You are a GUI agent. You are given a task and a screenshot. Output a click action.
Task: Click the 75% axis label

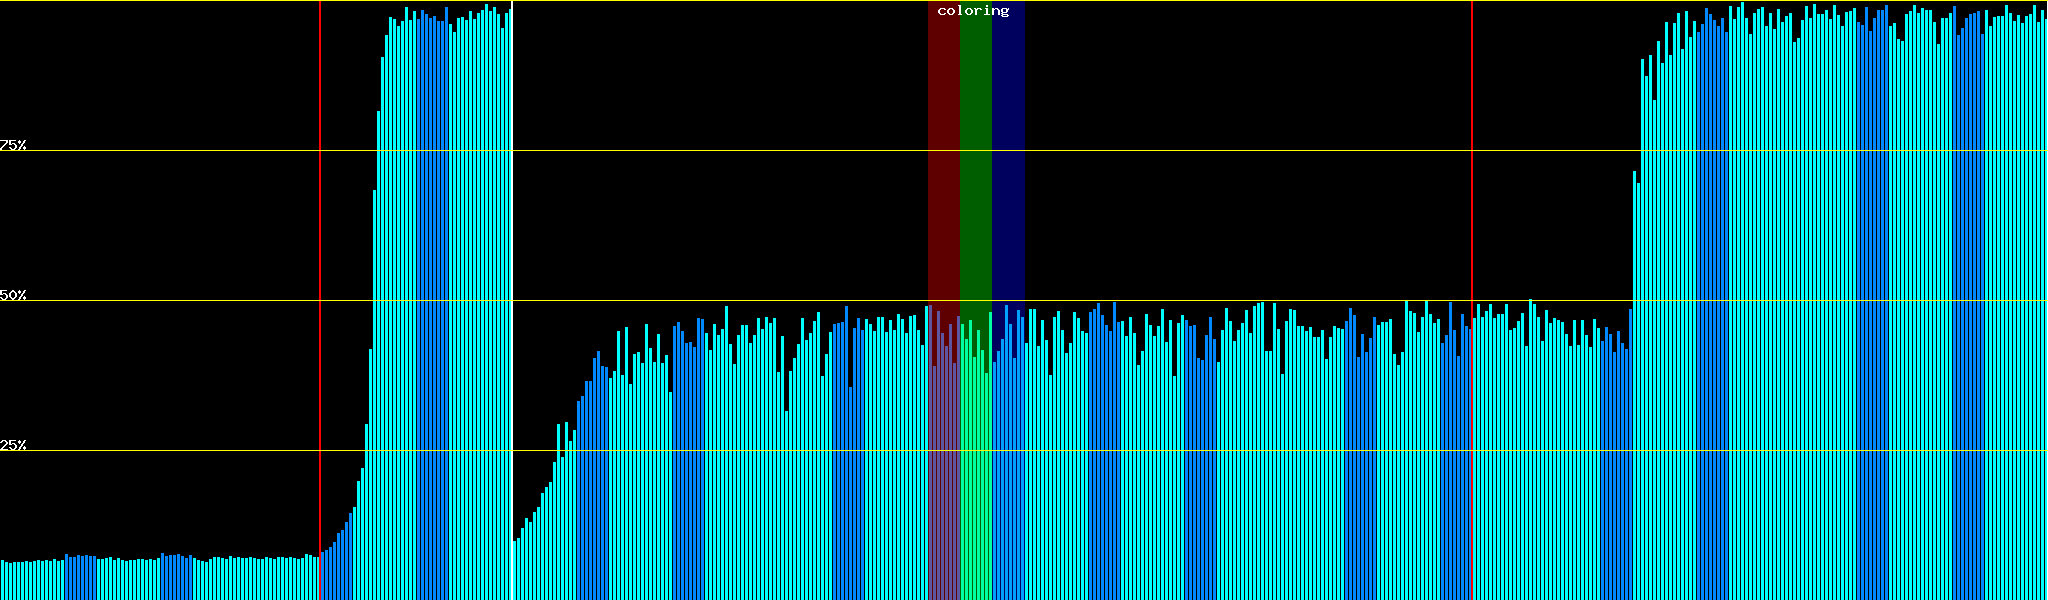tap(13, 145)
